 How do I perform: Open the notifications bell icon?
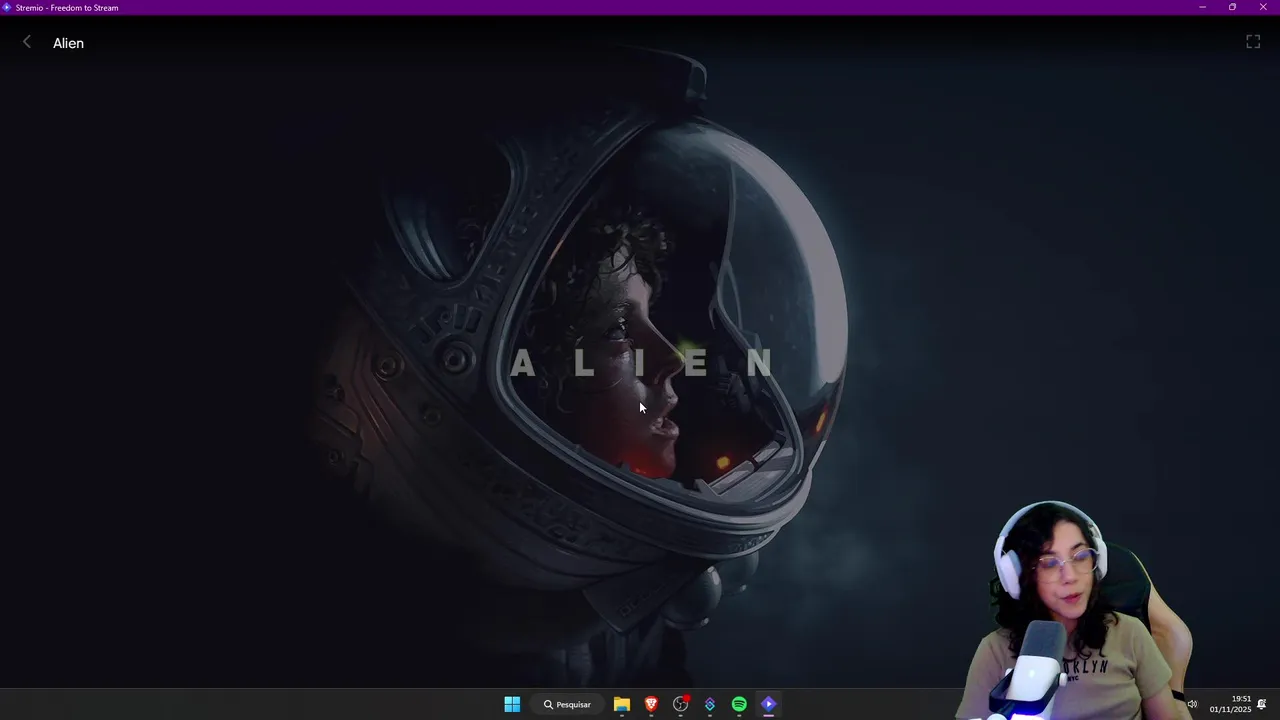pos(1262,704)
